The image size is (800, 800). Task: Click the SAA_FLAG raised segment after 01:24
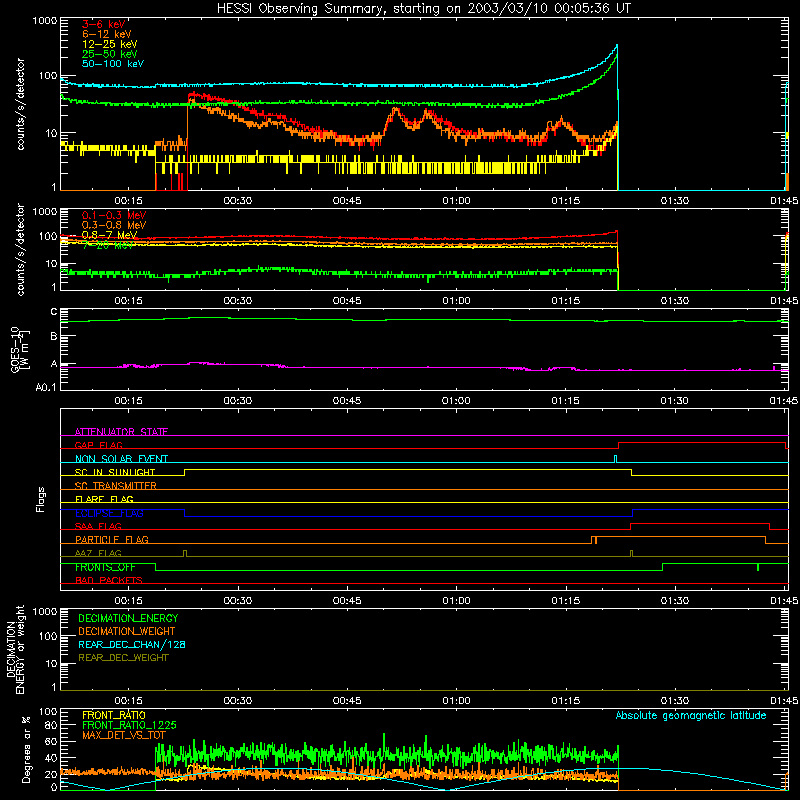click(700, 523)
